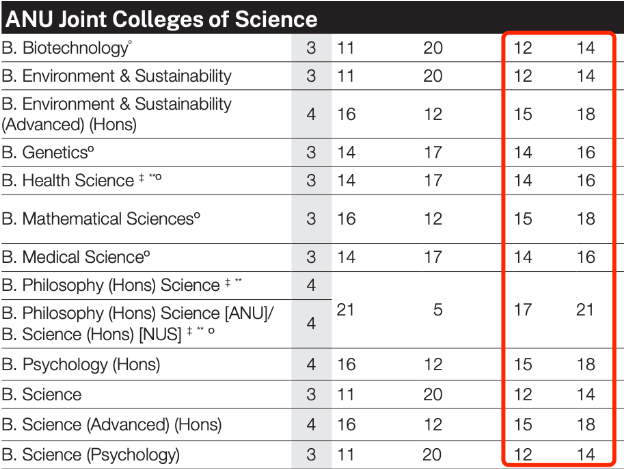Click highlighted 16 in the B. Genetics row
The height and width of the screenshot is (469, 633).
click(586, 152)
